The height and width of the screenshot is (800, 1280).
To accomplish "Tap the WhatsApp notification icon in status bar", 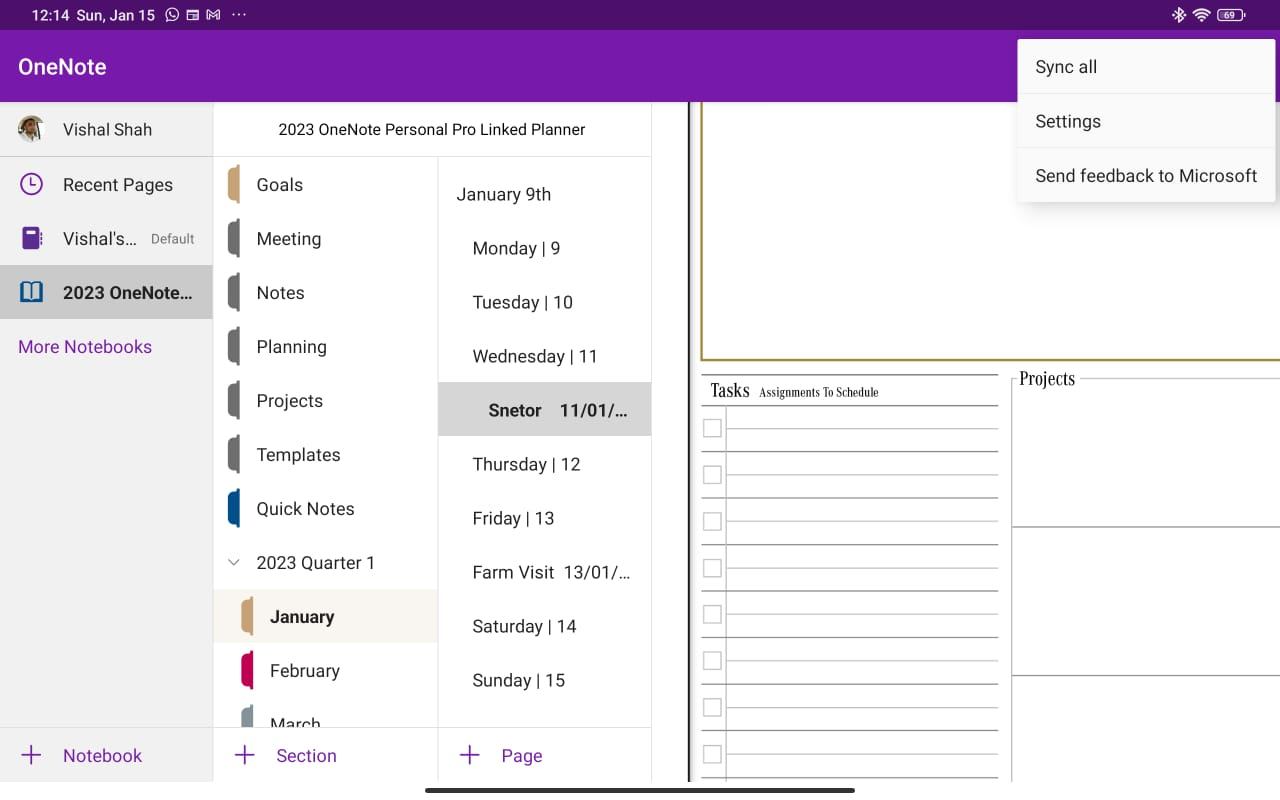I will (172, 15).
